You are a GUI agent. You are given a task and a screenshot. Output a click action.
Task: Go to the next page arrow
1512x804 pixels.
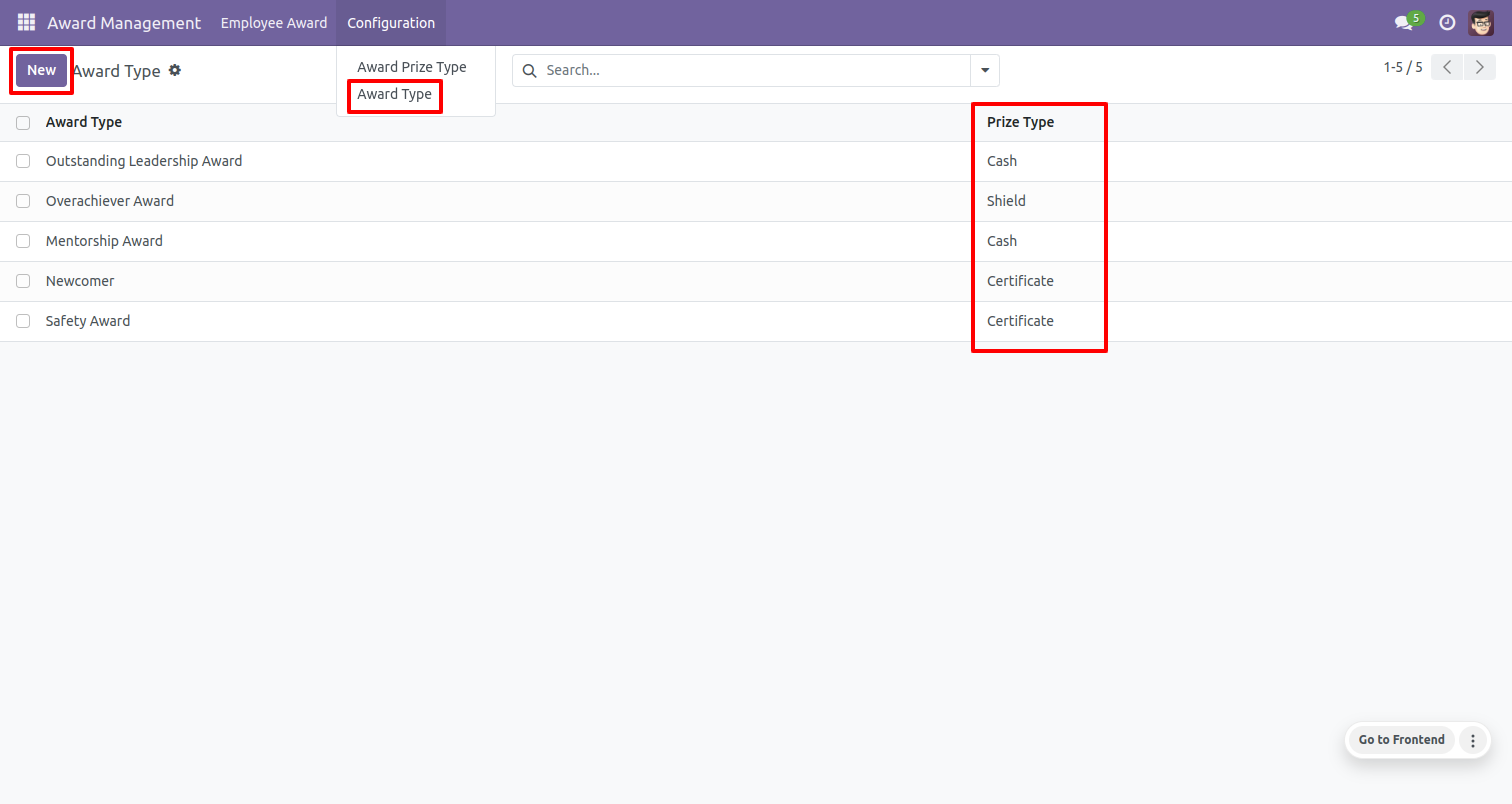tap(1480, 67)
